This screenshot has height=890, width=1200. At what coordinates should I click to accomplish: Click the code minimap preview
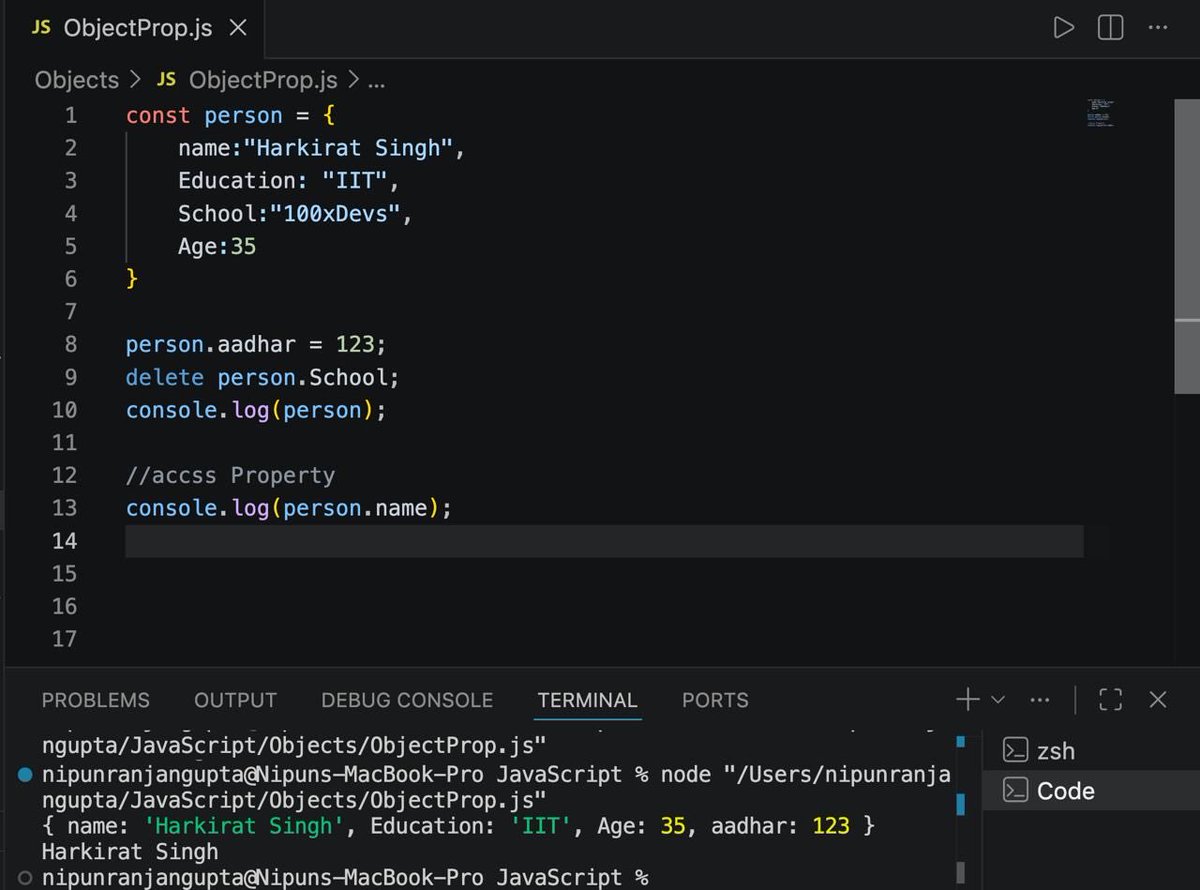tap(1100, 112)
